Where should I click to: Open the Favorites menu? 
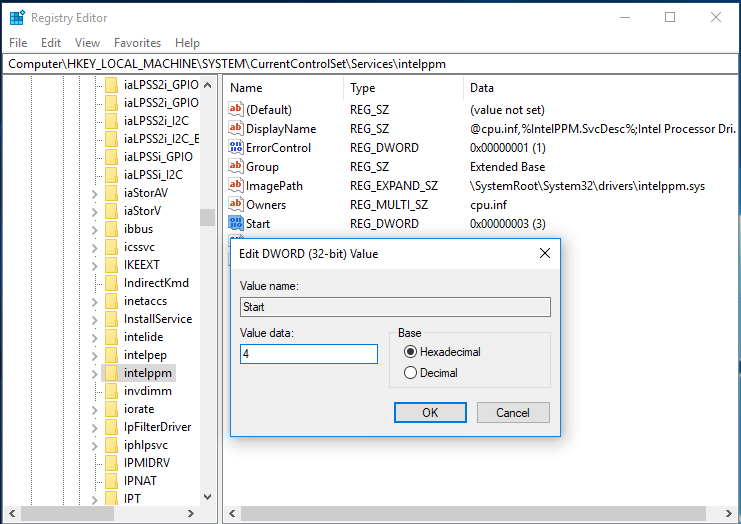click(137, 43)
